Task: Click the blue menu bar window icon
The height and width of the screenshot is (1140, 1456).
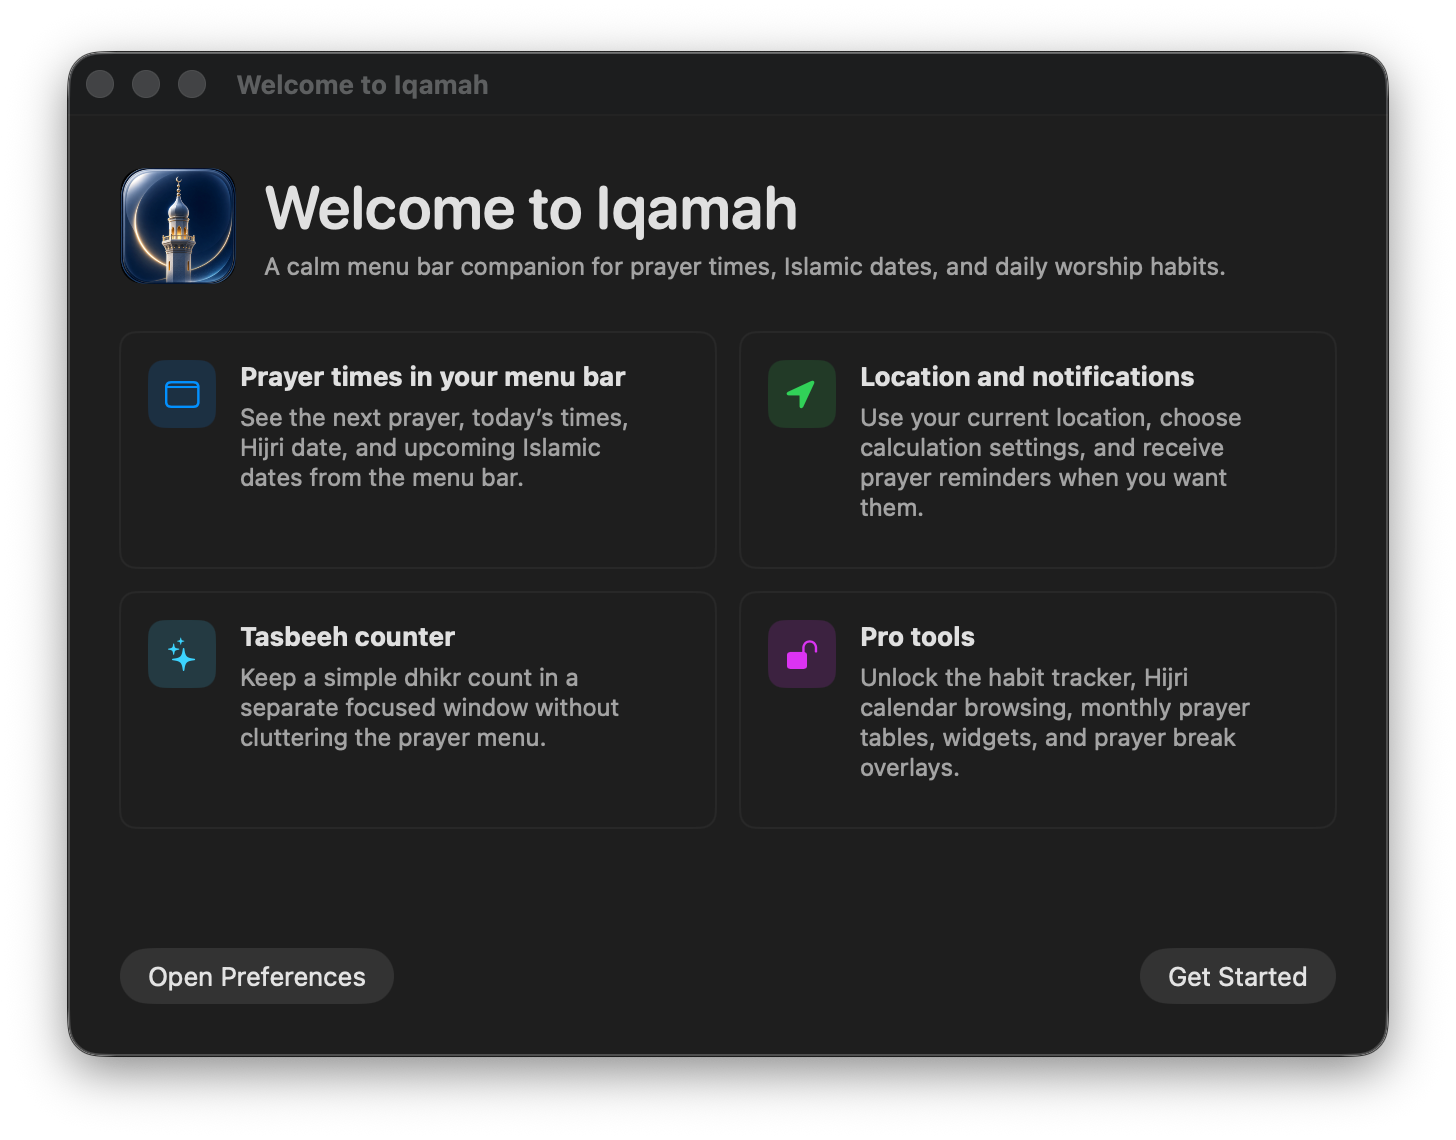Action: (x=182, y=394)
